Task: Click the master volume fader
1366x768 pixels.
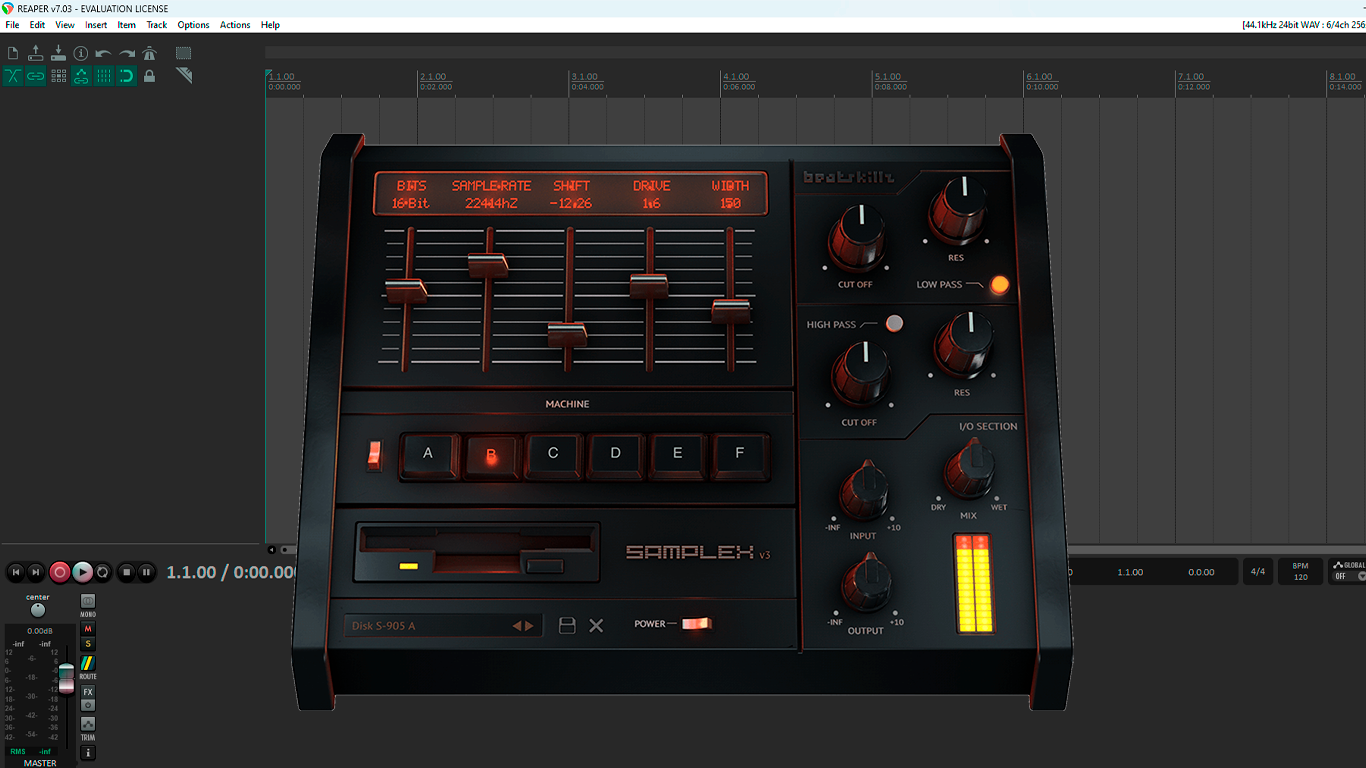Action: (66, 678)
